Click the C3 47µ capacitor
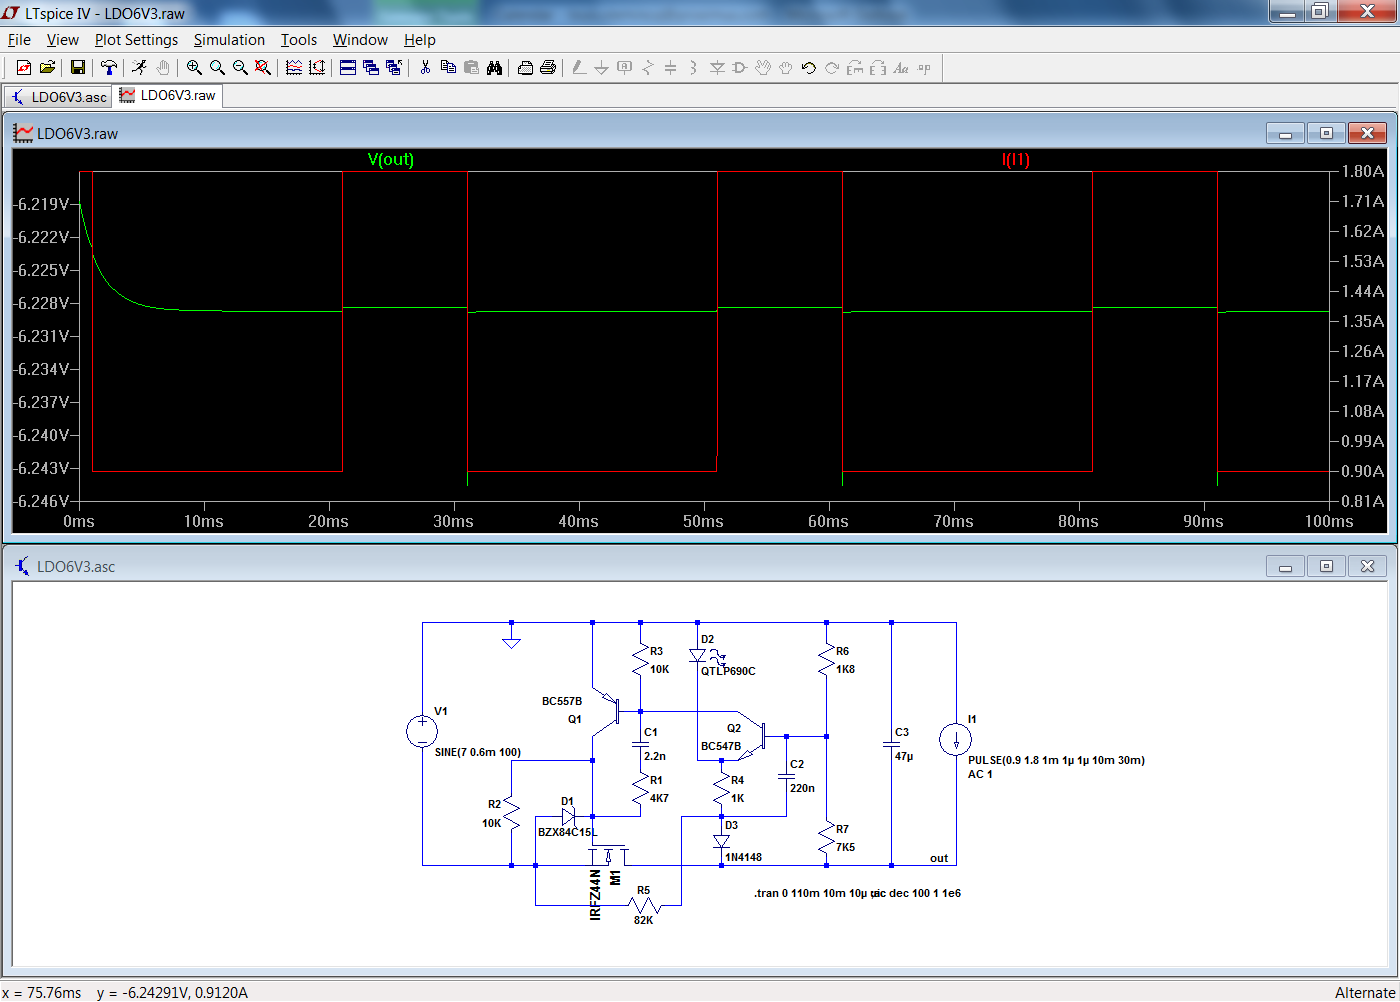This screenshot has height=1002, width=1400. coord(892,744)
